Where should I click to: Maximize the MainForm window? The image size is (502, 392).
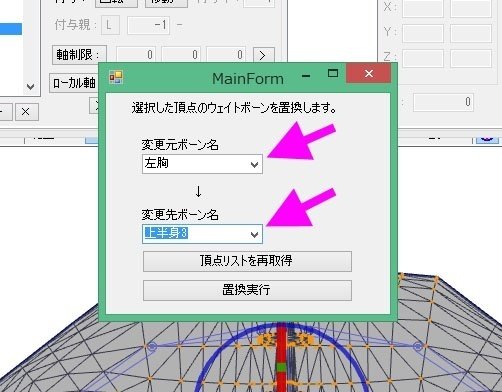333,73
